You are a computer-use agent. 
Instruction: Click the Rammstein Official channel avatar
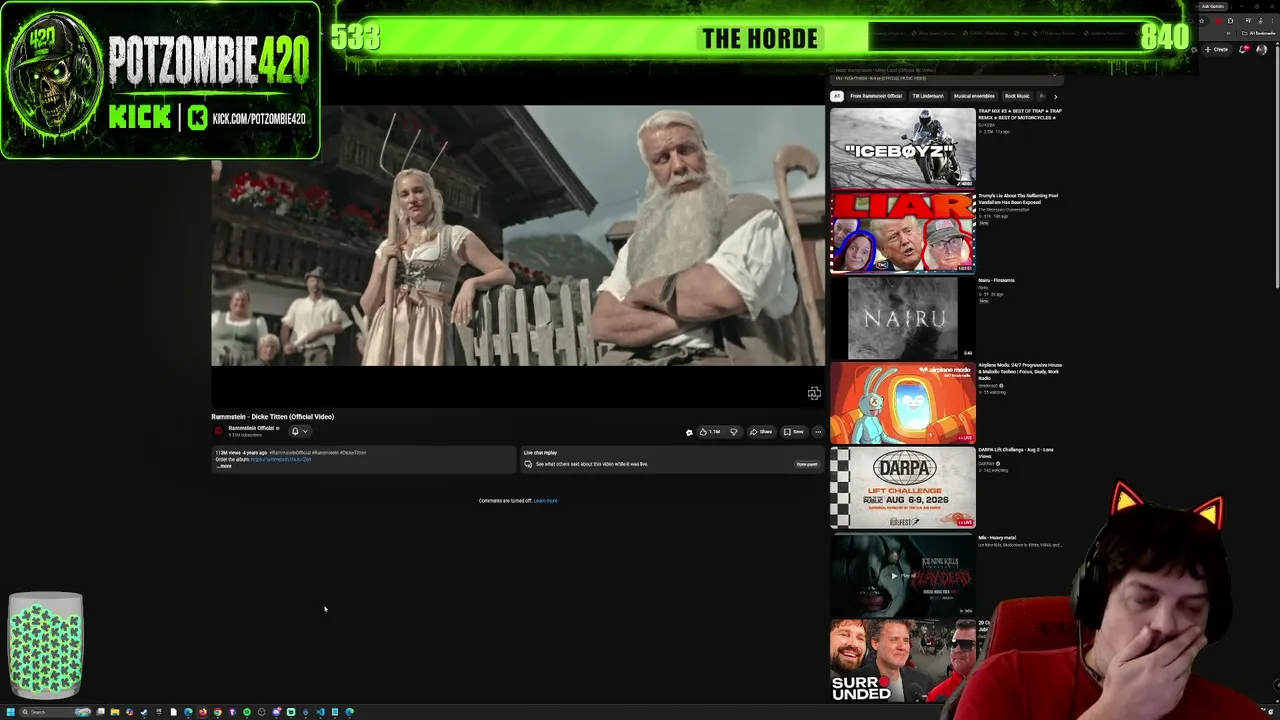click(218, 431)
